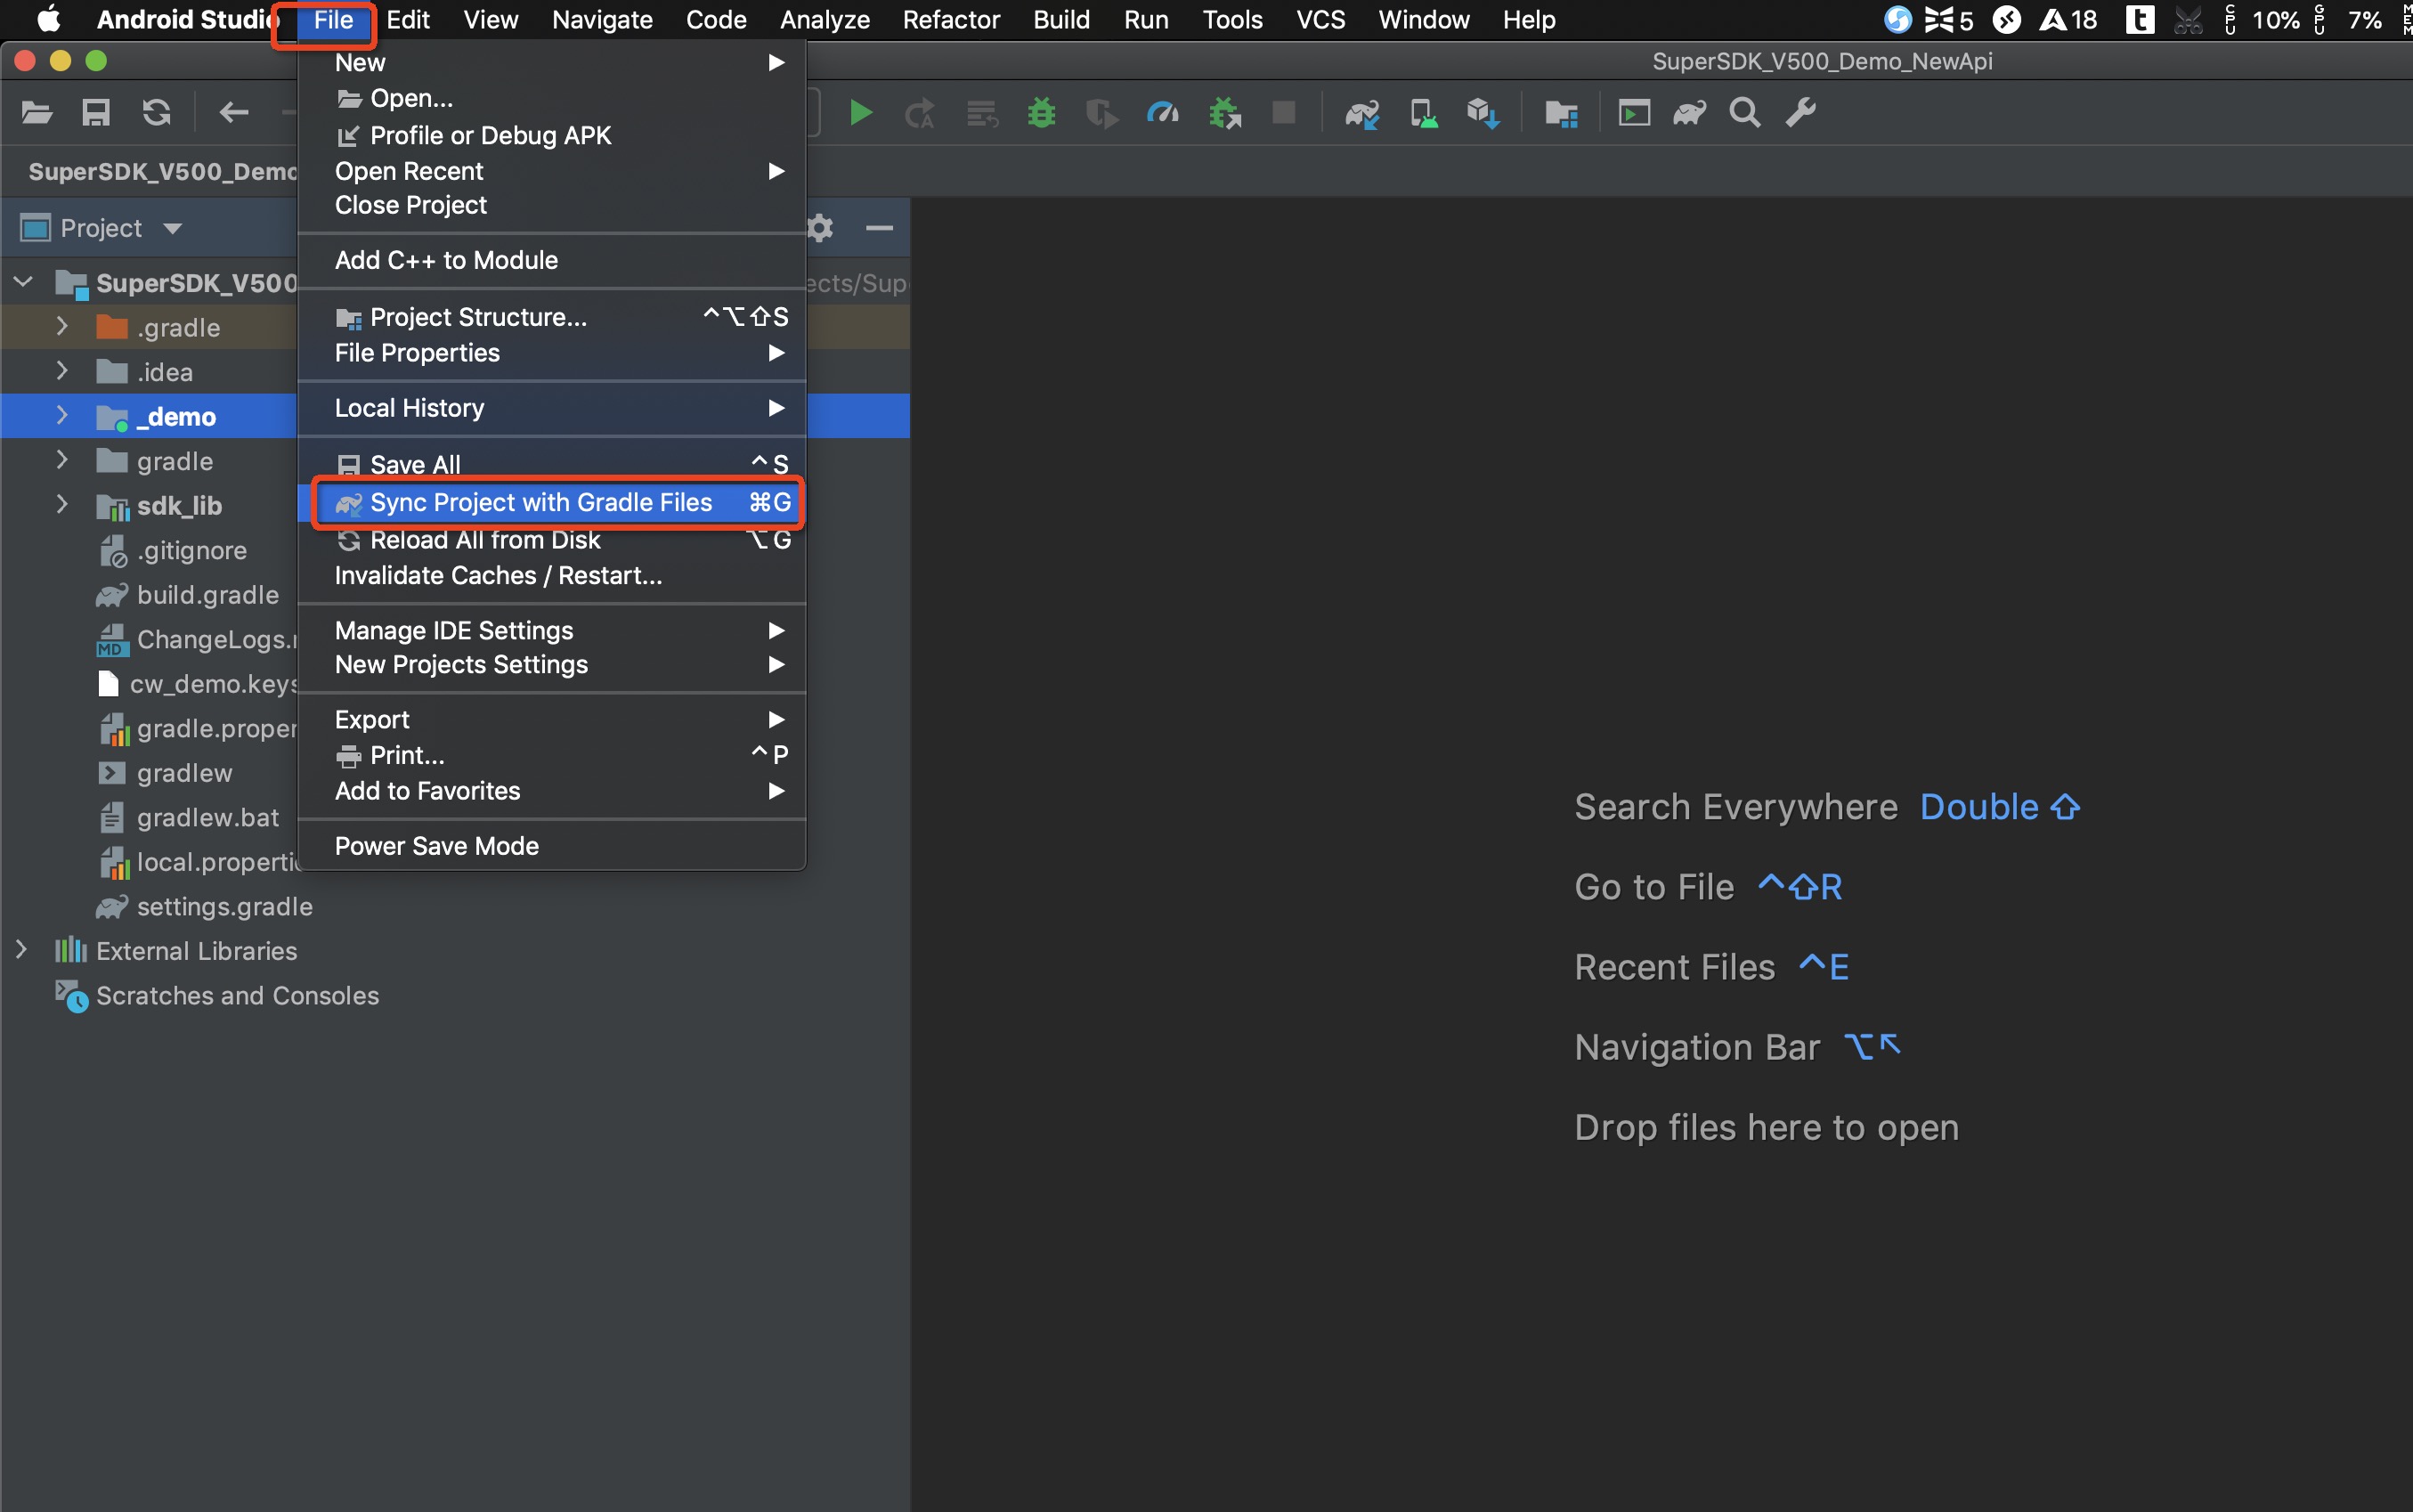Open the Edit menu
The width and height of the screenshot is (2413, 1512).
408,19
